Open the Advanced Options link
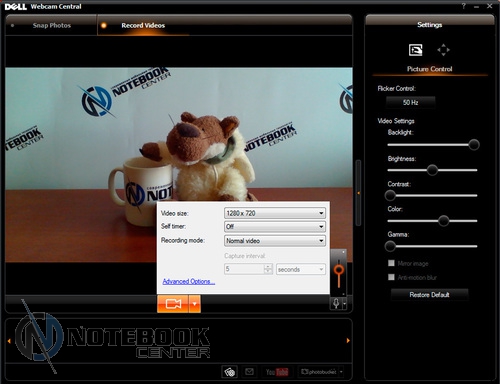This screenshot has width=500, height=384. (x=189, y=281)
